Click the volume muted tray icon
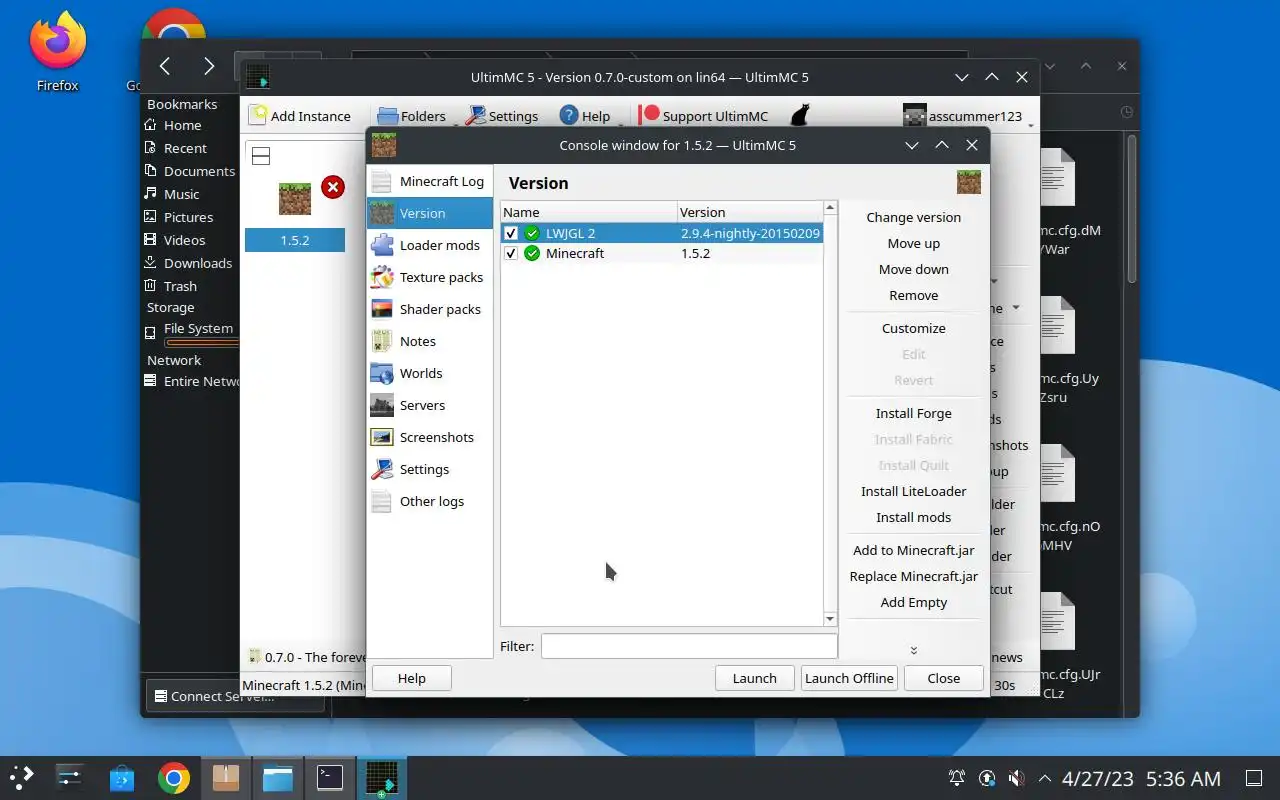The width and height of the screenshot is (1280, 800). pos(1016,778)
